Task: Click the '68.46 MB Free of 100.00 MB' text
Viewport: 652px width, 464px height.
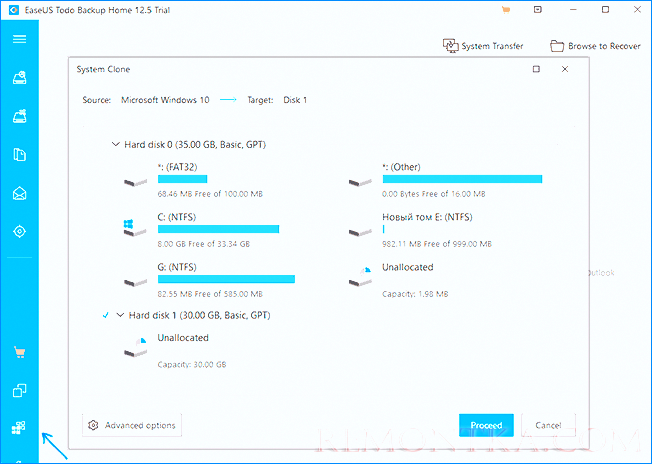Action: coord(210,194)
